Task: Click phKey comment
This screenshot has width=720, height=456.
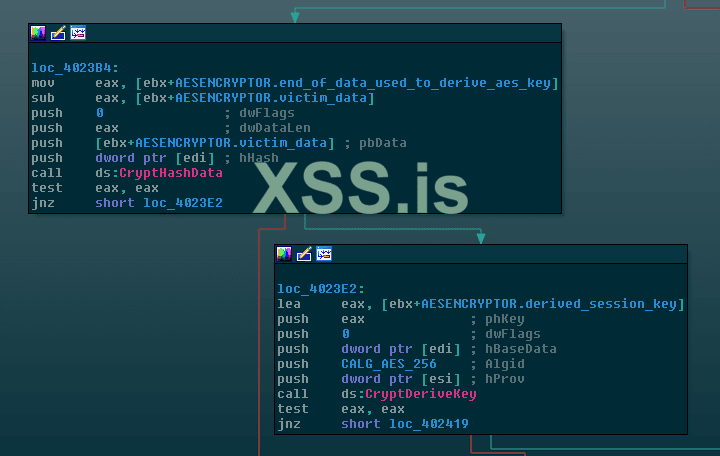Action: point(505,319)
